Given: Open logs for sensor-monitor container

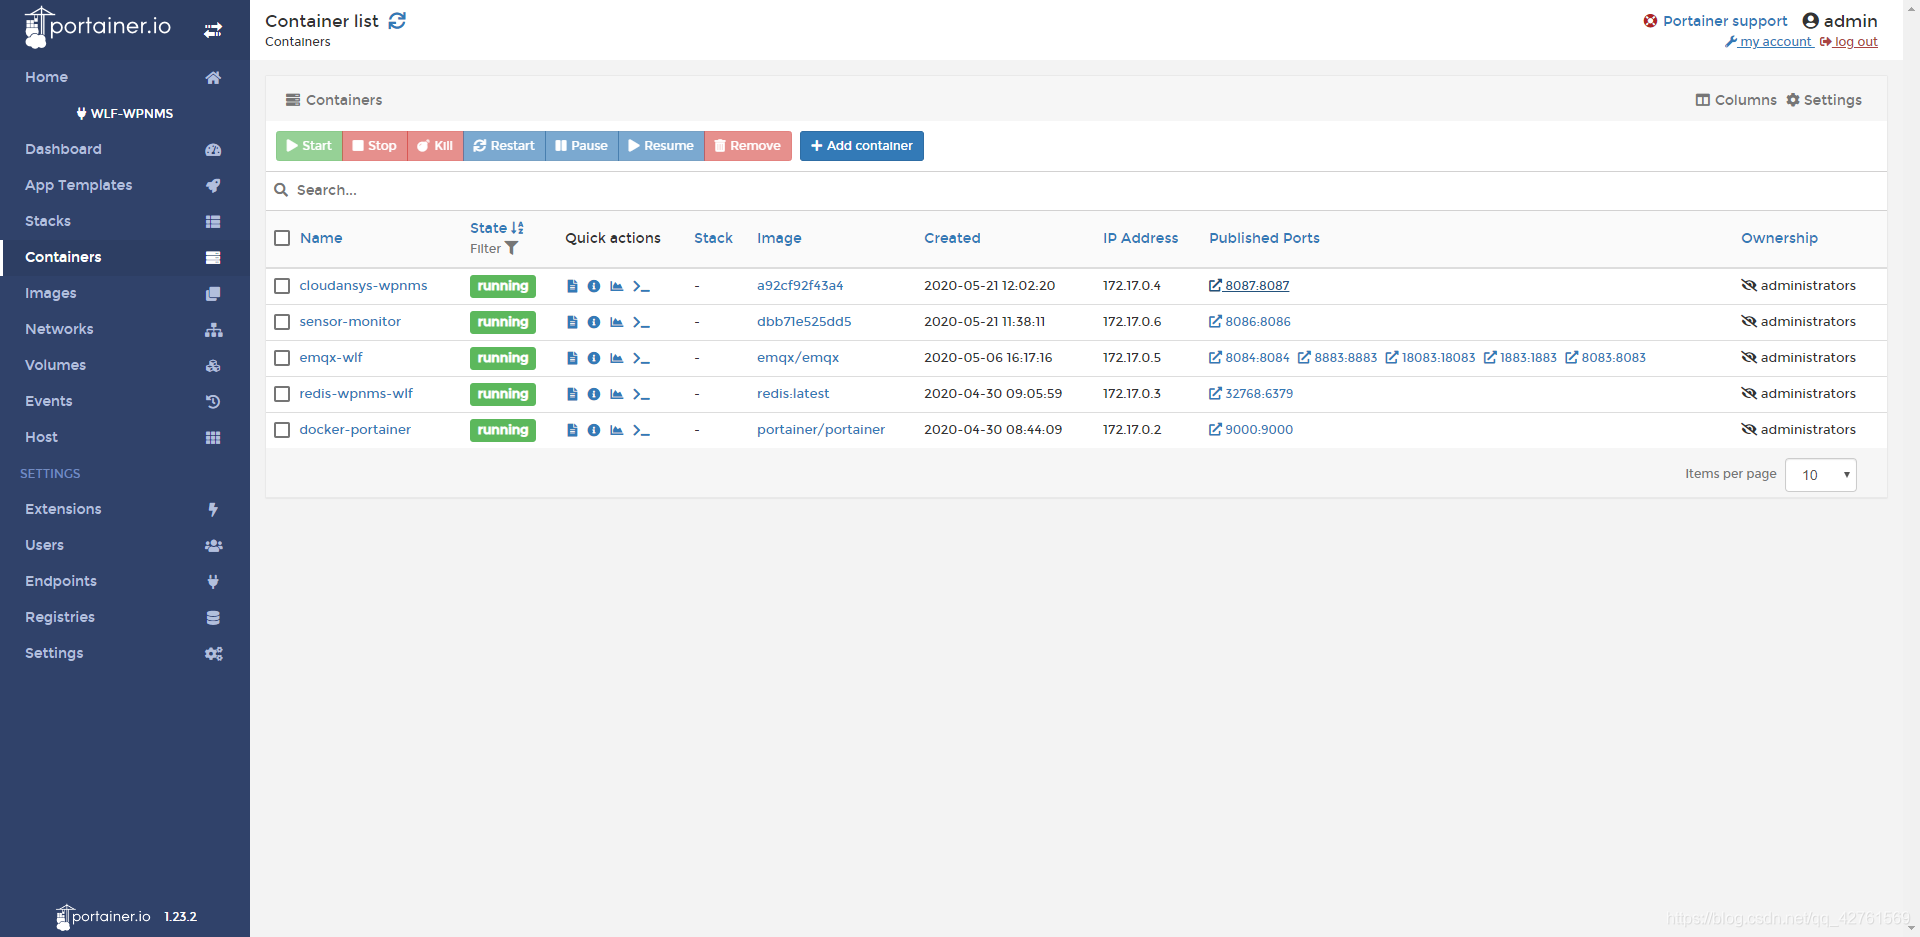Looking at the screenshot, I should tap(572, 322).
